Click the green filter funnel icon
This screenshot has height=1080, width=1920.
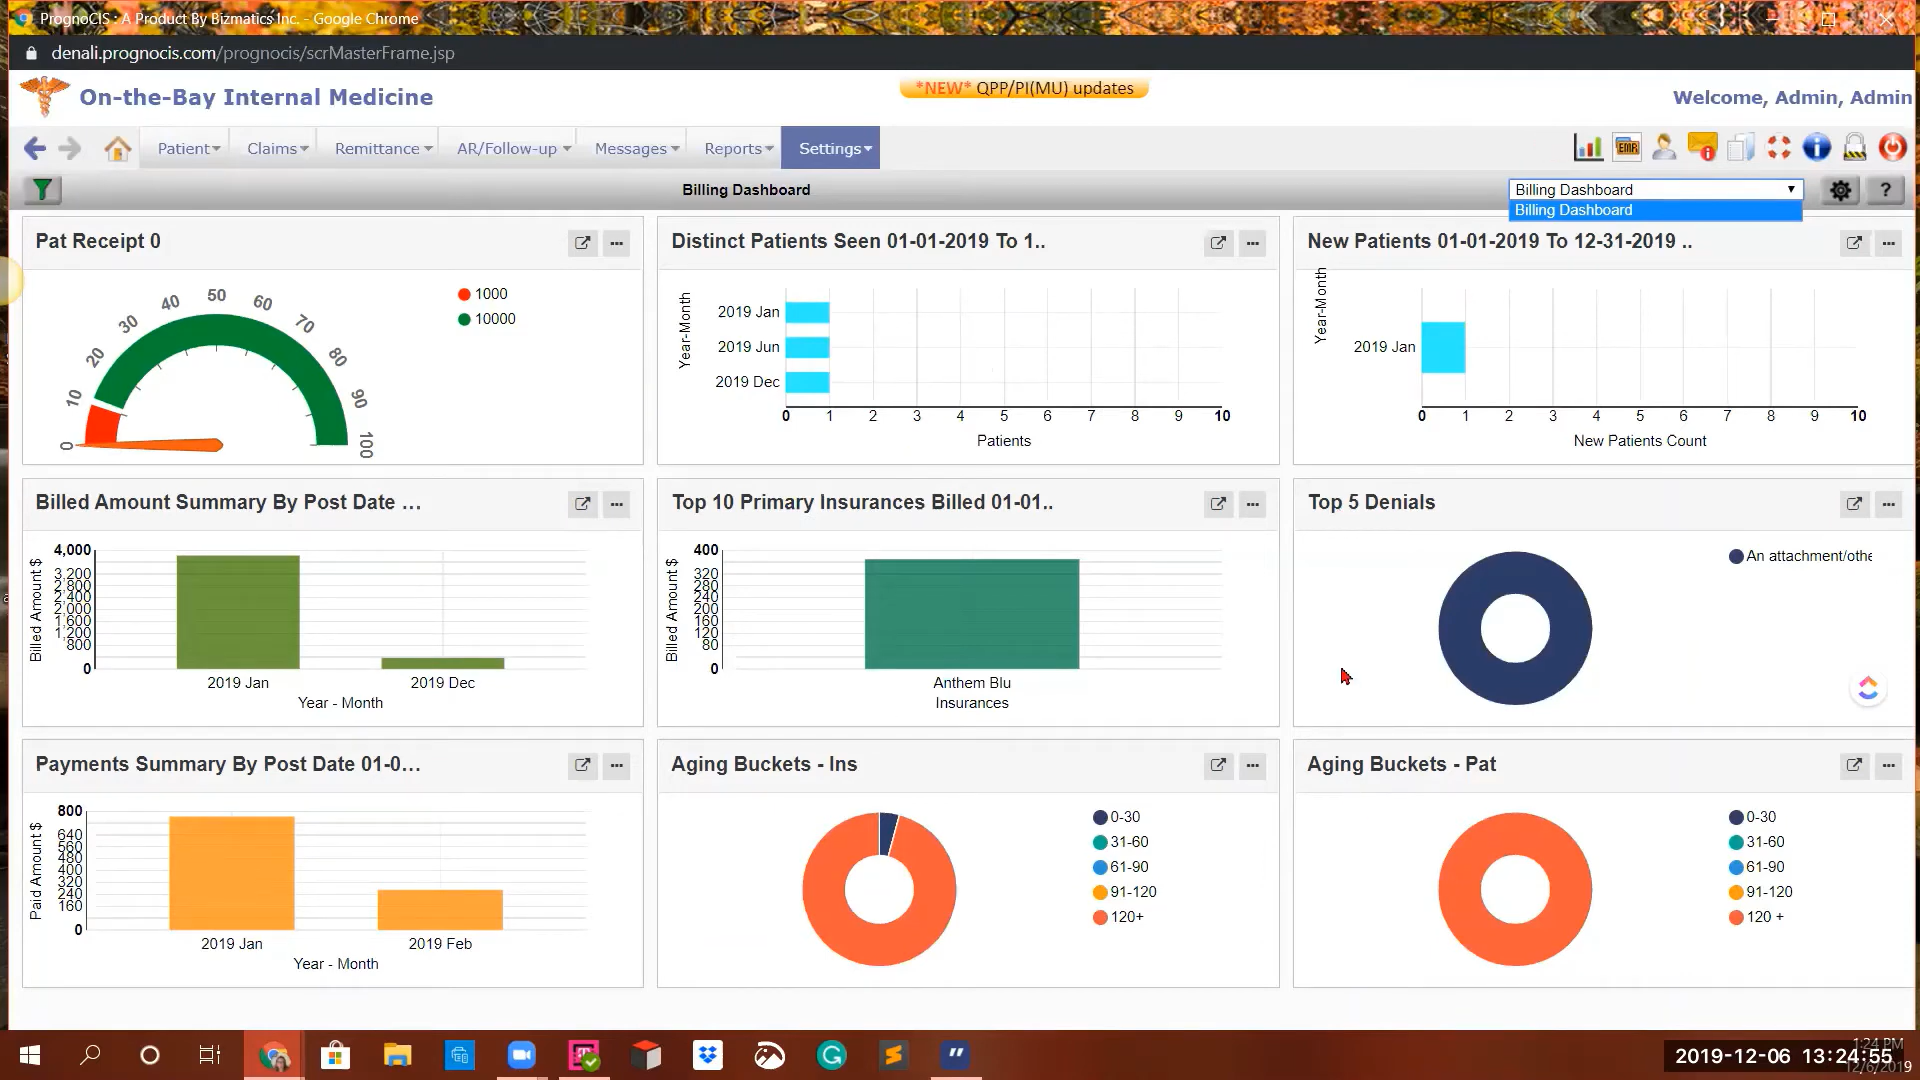pos(42,190)
